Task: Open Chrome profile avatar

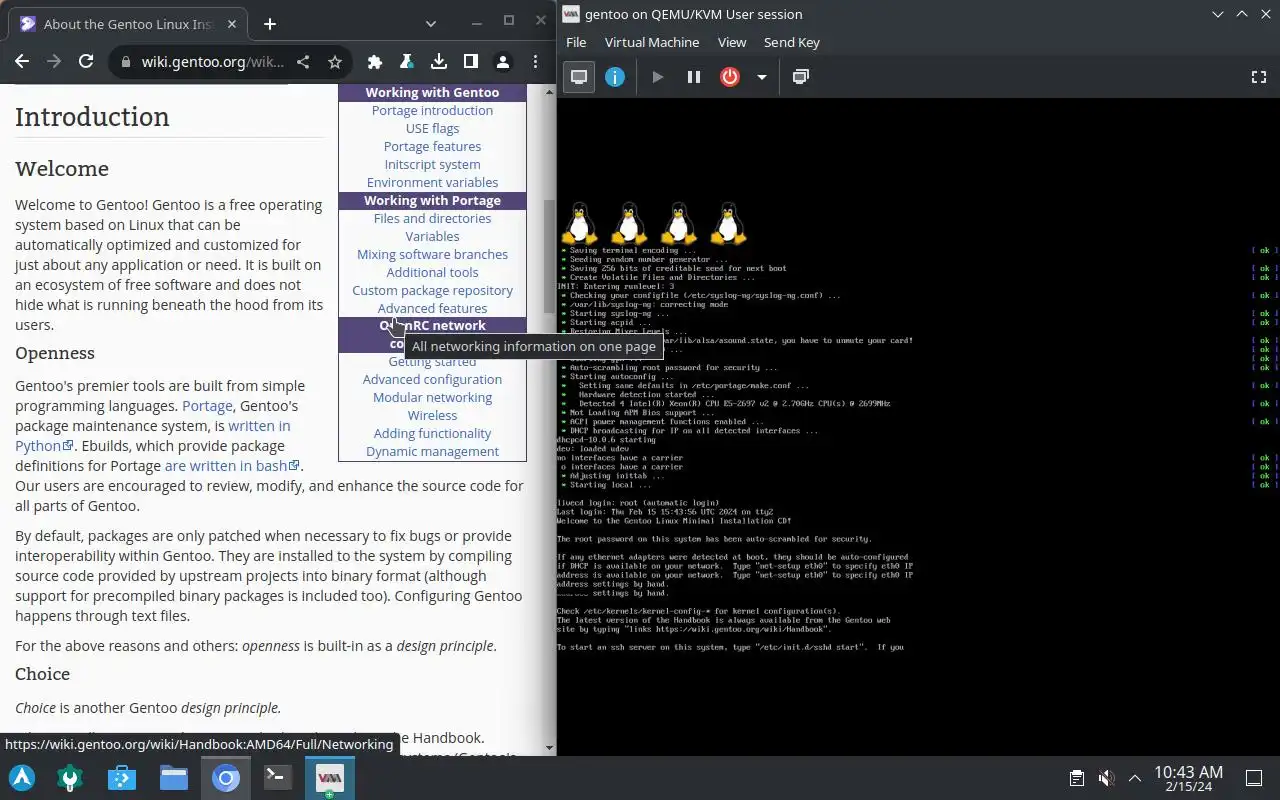Action: [503, 62]
